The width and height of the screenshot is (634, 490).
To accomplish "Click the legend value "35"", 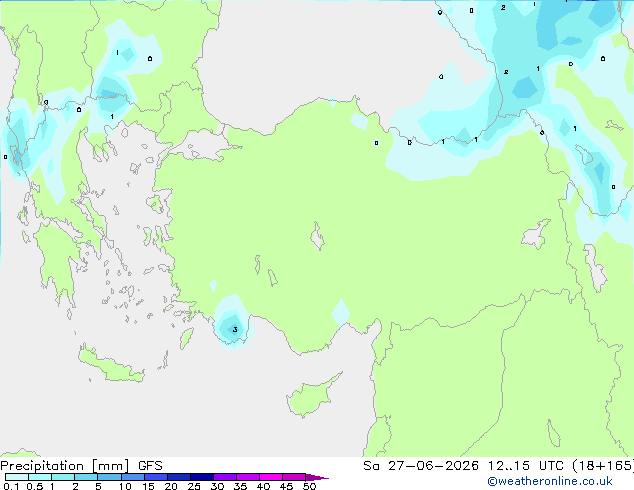I will point(240,486).
